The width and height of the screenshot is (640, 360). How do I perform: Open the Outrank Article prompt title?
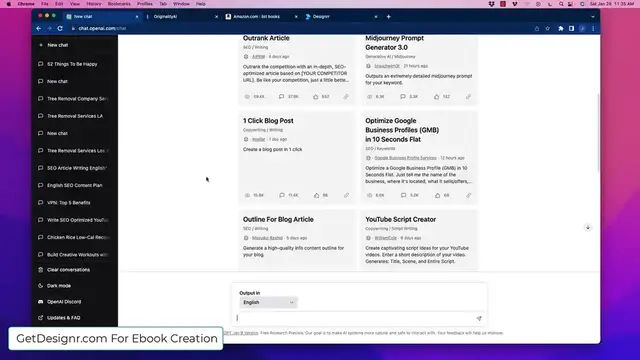(x=266, y=38)
